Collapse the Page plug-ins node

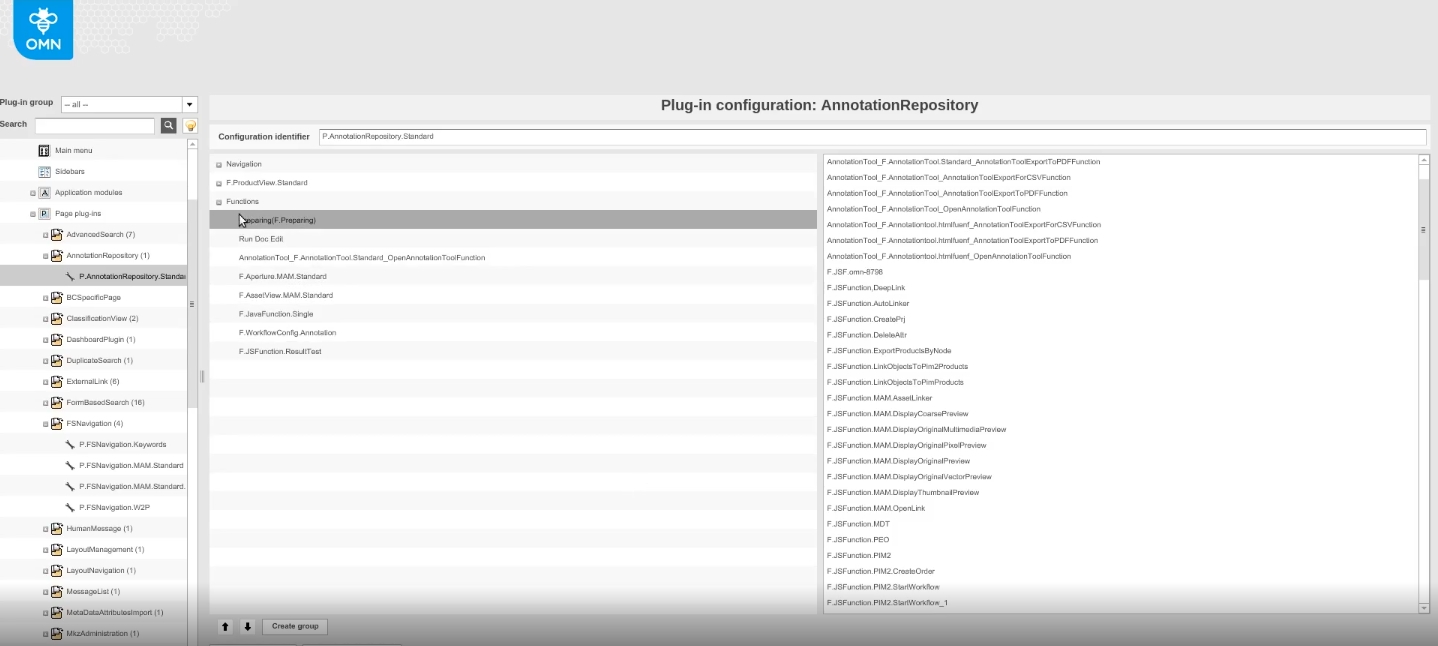point(33,214)
